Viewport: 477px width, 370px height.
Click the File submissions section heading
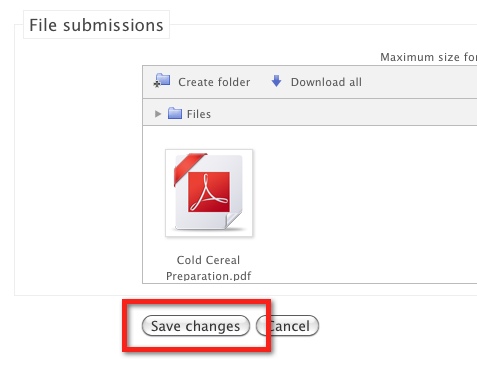tap(96, 25)
